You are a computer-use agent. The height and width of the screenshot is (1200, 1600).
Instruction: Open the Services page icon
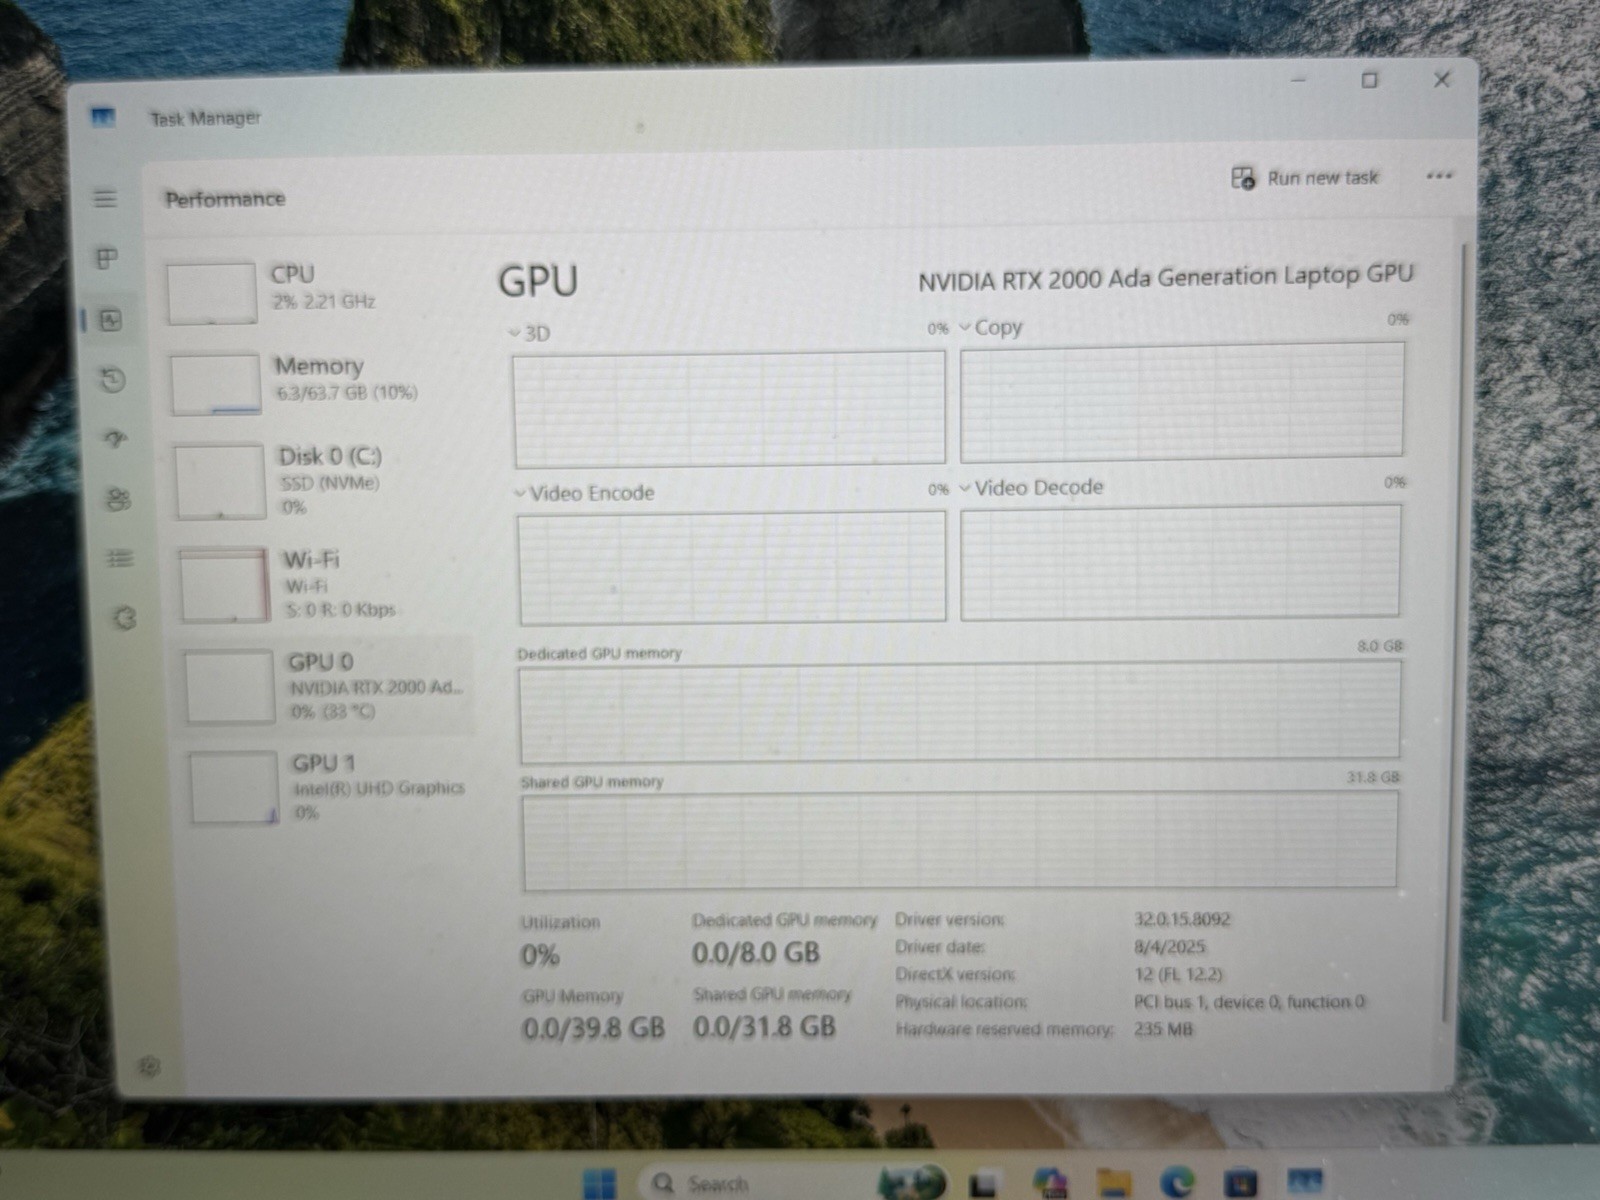[x=124, y=618]
